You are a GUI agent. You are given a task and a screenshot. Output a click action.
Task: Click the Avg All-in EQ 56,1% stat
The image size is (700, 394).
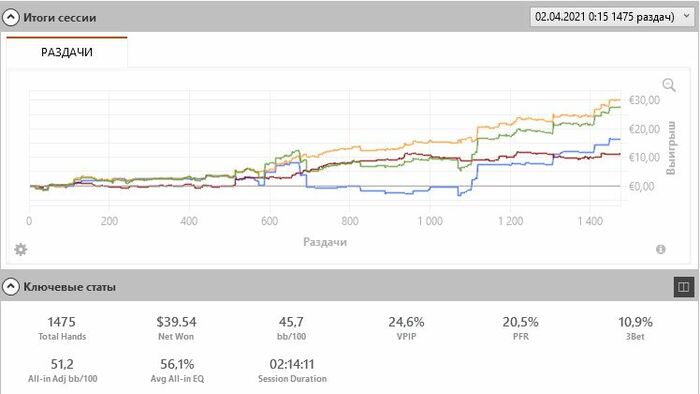(177, 370)
